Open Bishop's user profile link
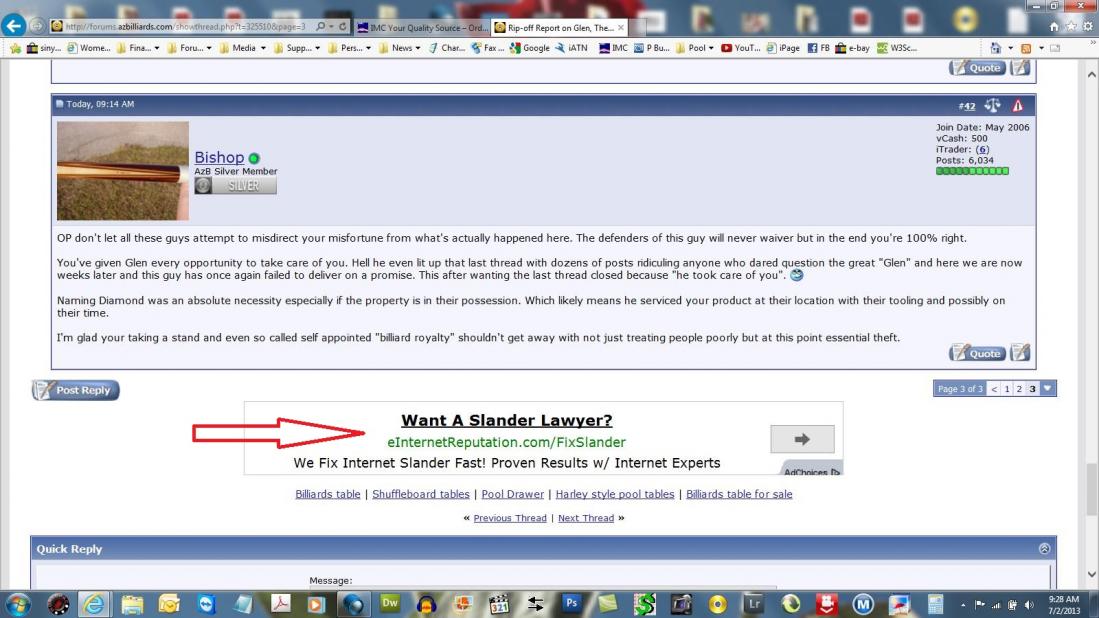The height and width of the screenshot is (618, 1099). tap(219, 157)
